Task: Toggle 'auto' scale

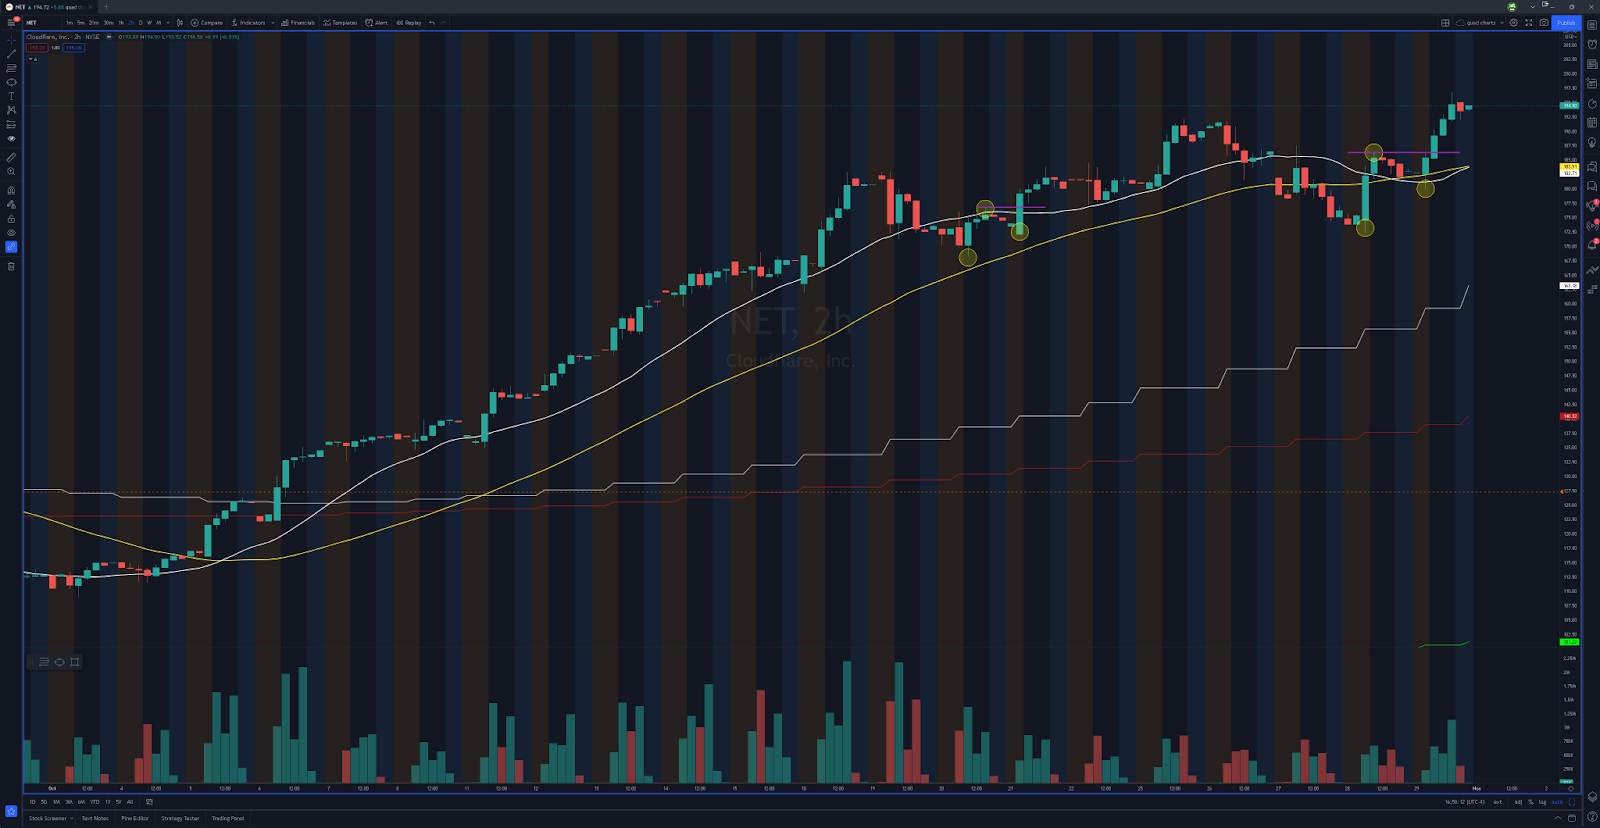Action: 1557,802
